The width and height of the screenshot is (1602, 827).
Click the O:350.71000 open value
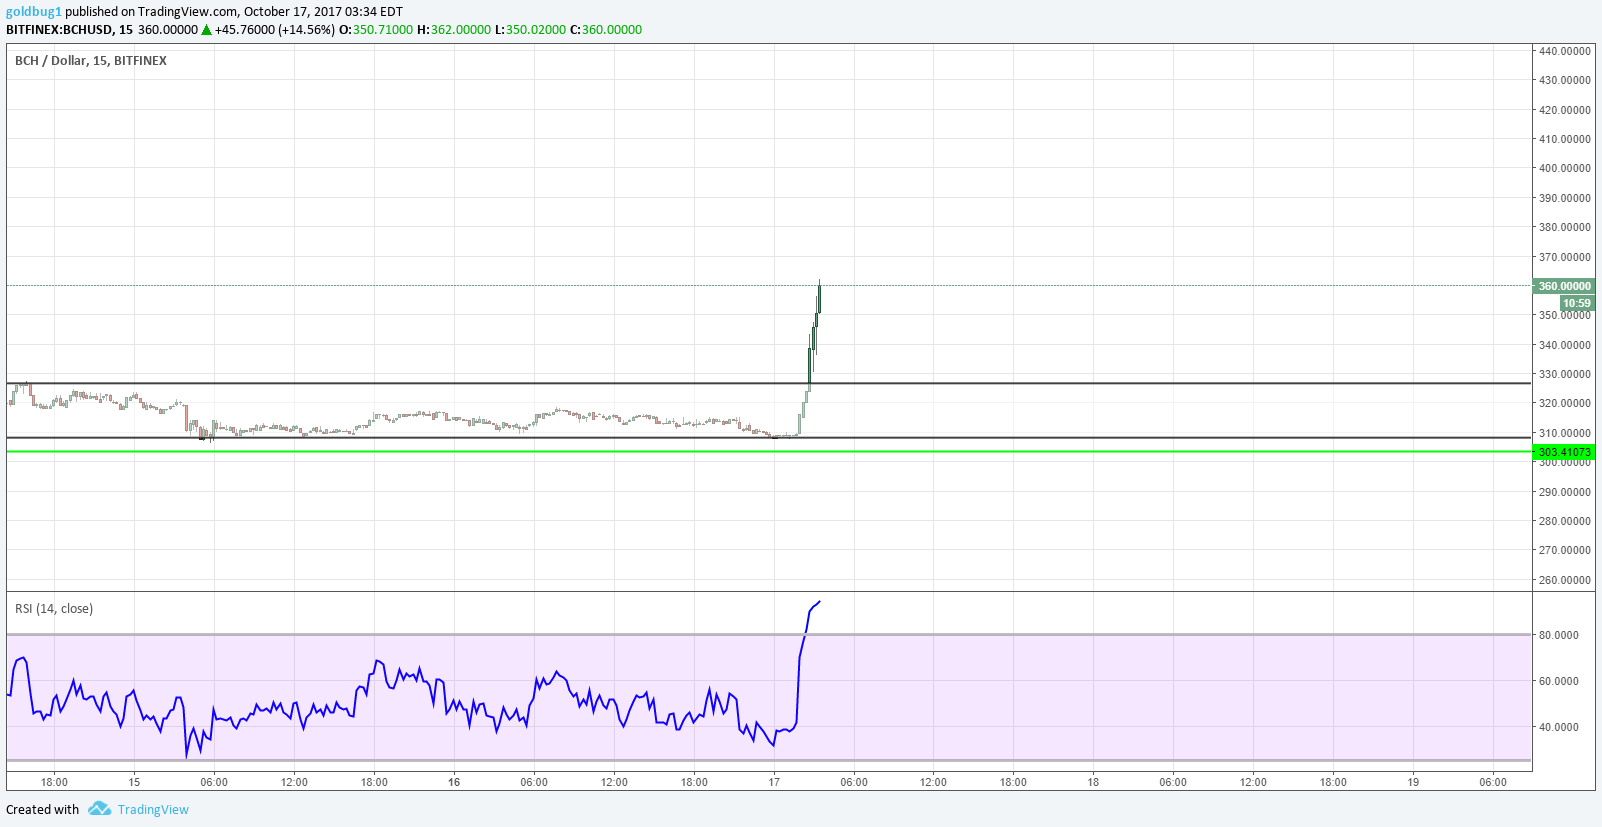tap(376, 30)
